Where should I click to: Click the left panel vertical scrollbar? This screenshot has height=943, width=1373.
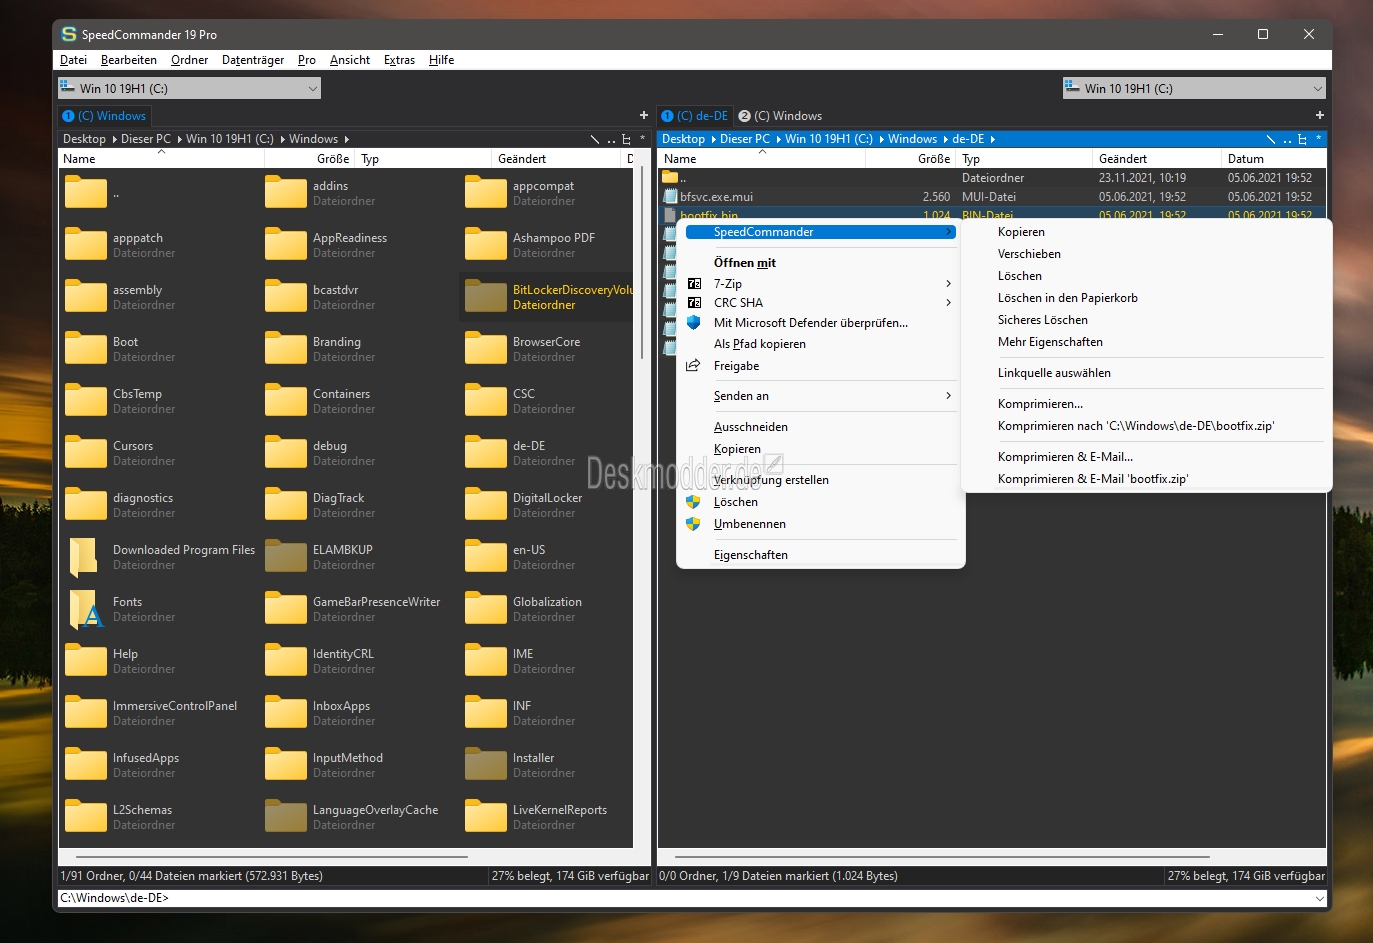click(x=642, y=264)
